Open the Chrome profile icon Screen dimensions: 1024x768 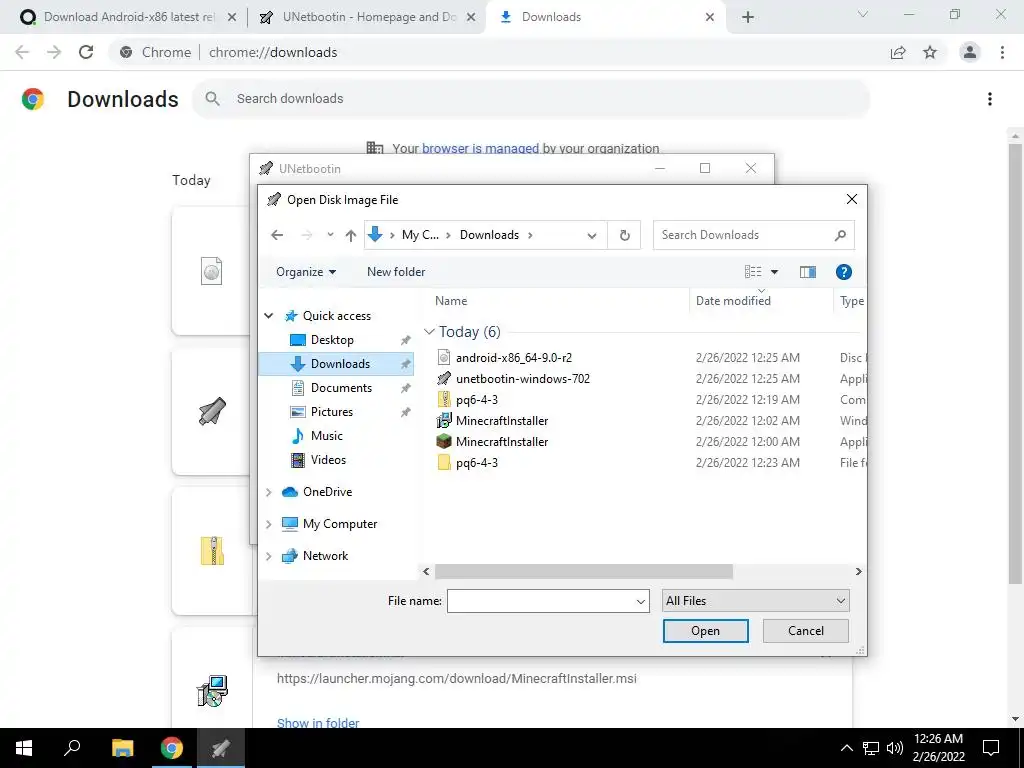click(x=970, y=52)
